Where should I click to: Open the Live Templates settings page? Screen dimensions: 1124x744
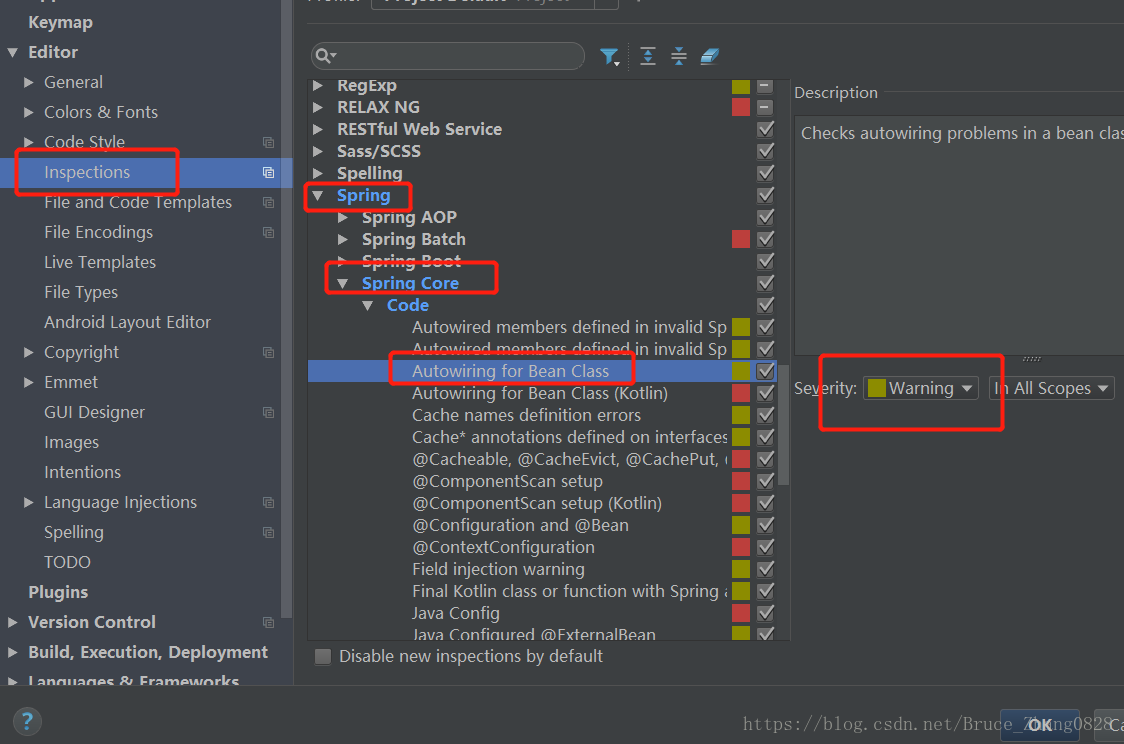(100, 262)
